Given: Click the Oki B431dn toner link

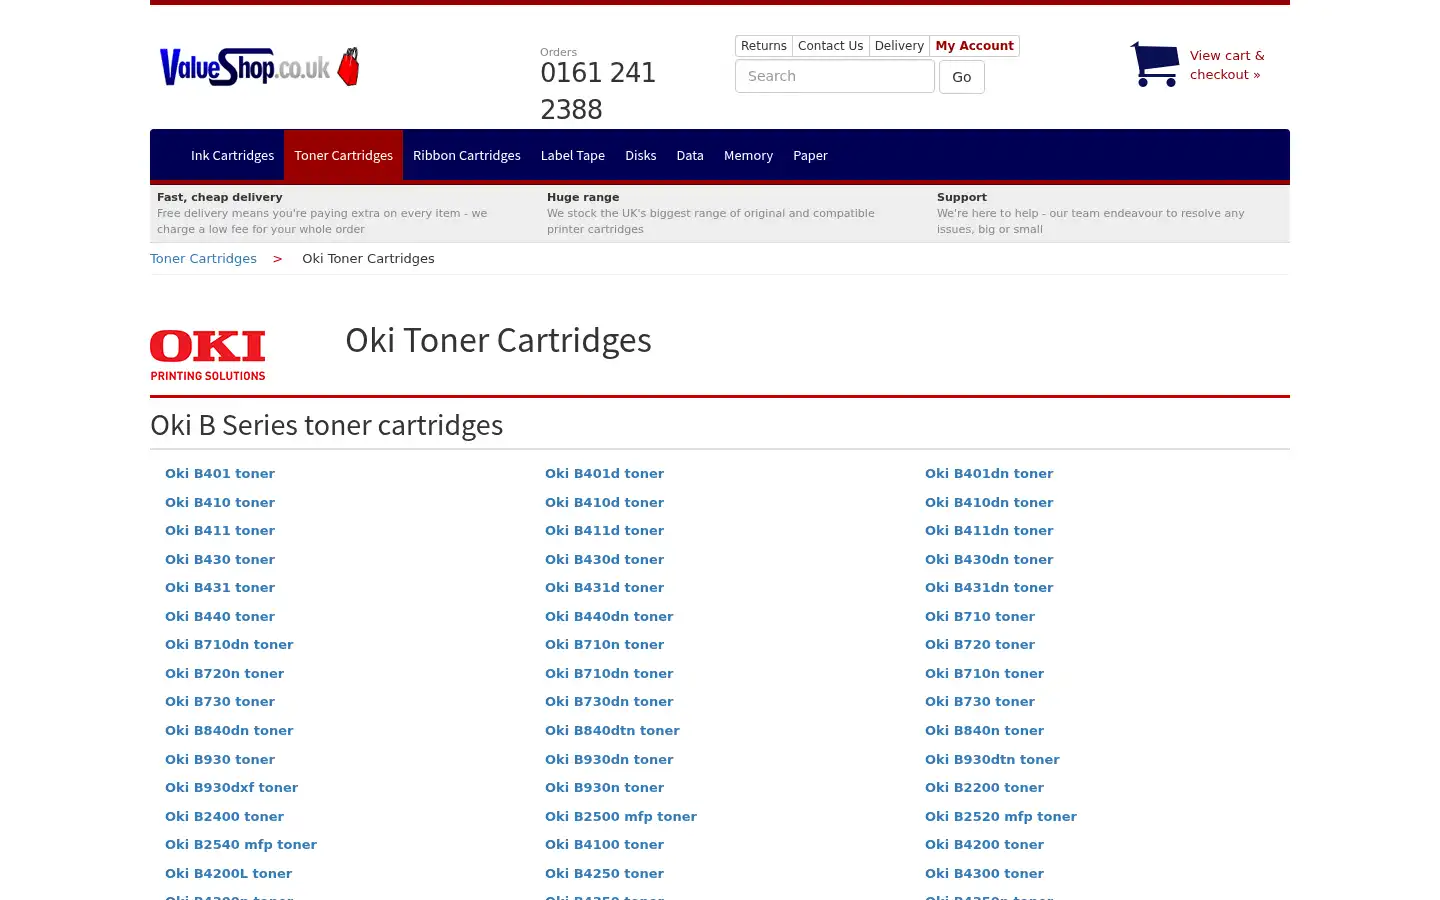Looking at the screenshot, I should [989, 587].
